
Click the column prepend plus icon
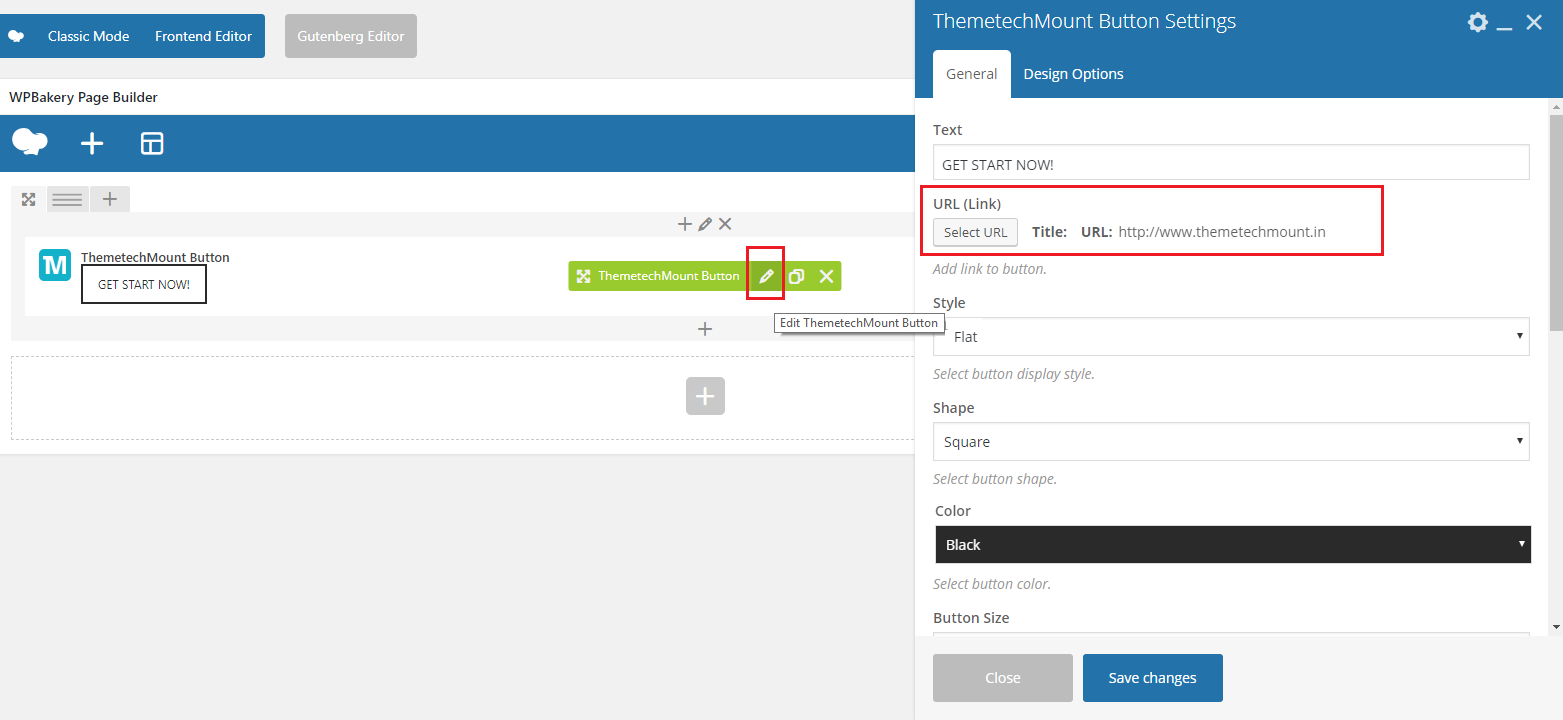[685, 224]
